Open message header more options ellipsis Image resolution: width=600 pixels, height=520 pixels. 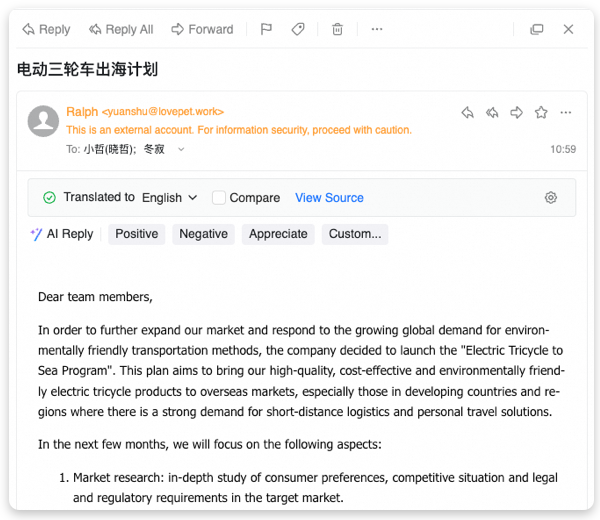click(566, 112)
